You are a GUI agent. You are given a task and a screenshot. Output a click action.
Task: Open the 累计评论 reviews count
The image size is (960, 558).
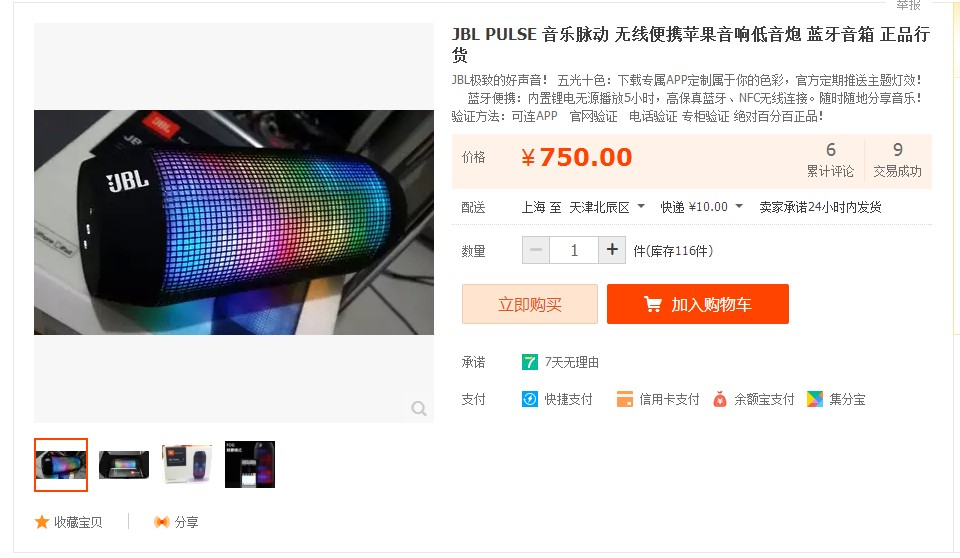[x=830, y=160]
